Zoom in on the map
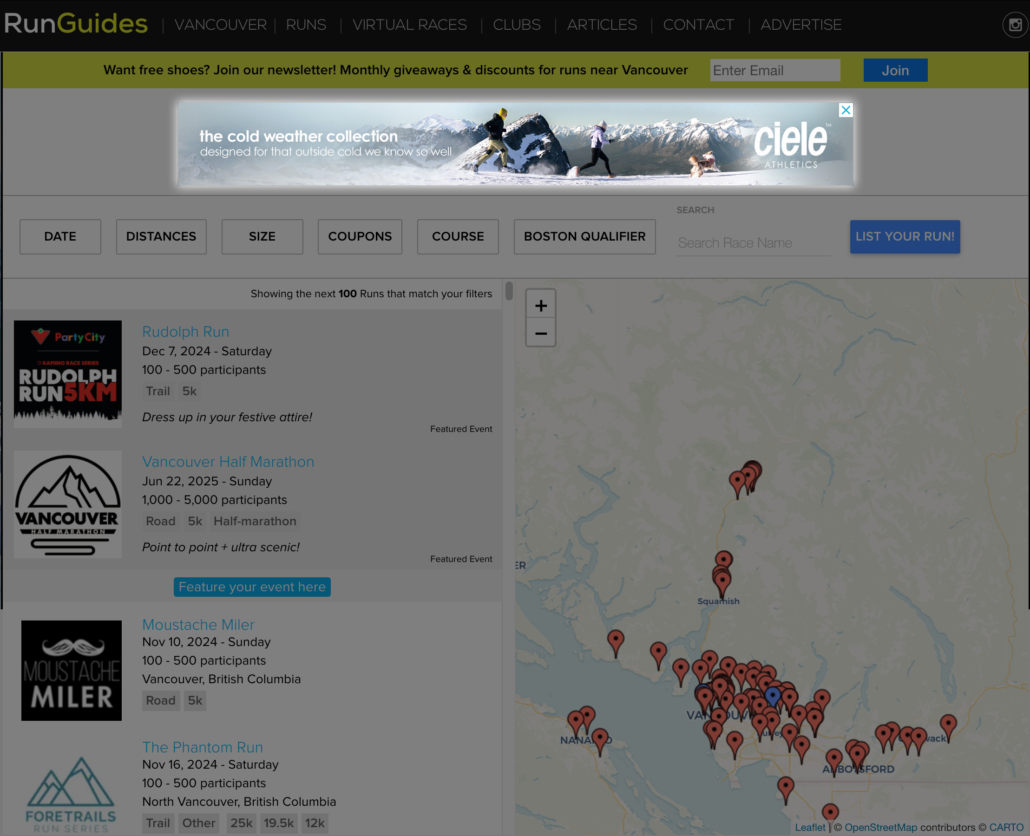The image size is (1030, 836). (x=541, y=305)
